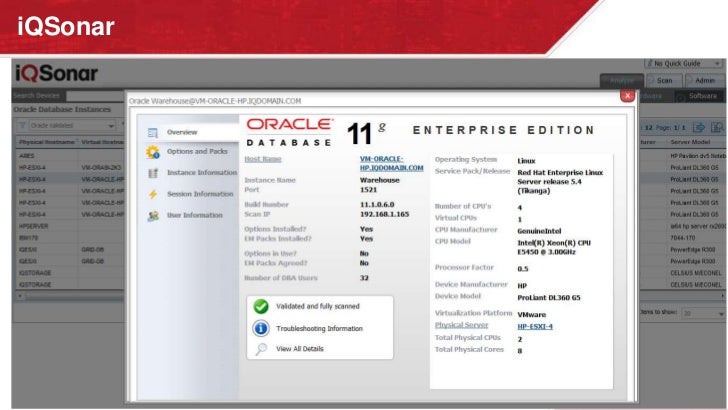Click the Instance Name value Warehouse
This screenshot has width=728, height=410.
tap(380, 180)
